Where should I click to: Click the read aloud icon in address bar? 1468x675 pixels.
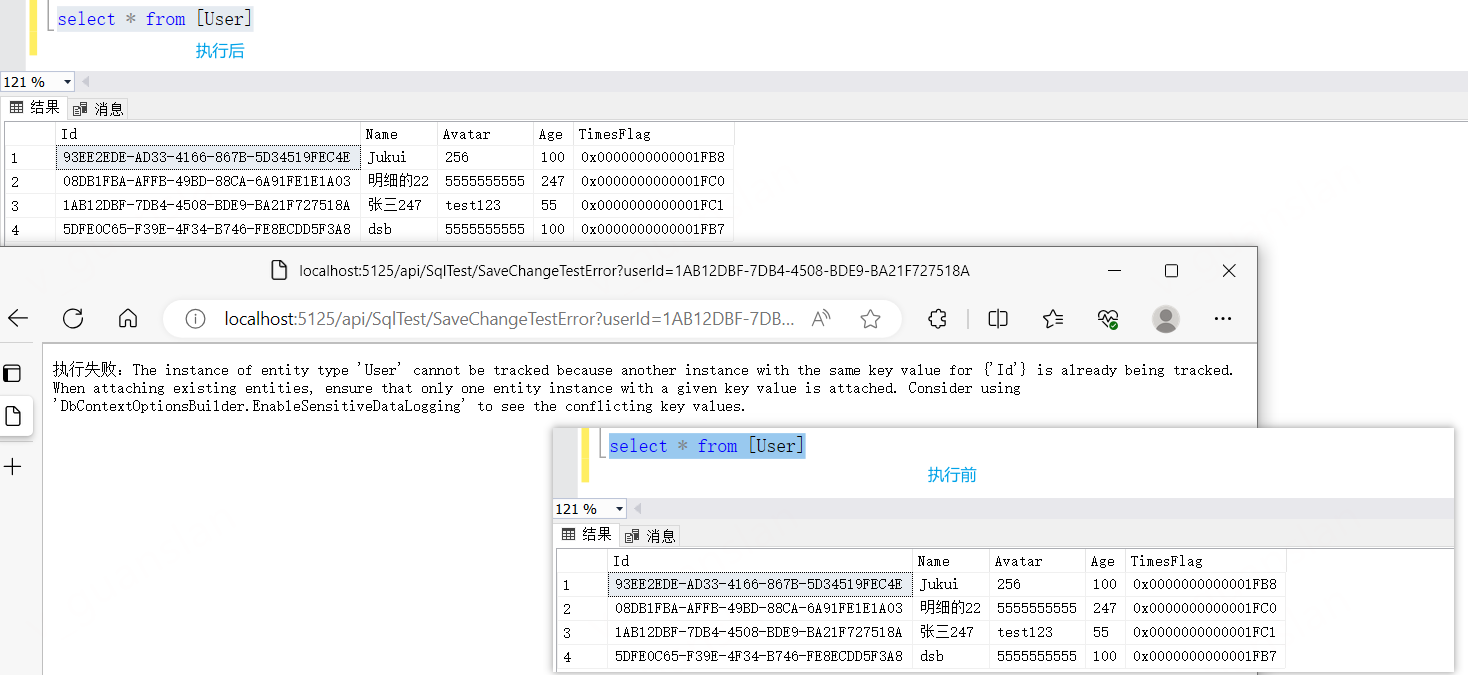pos(821,319)
